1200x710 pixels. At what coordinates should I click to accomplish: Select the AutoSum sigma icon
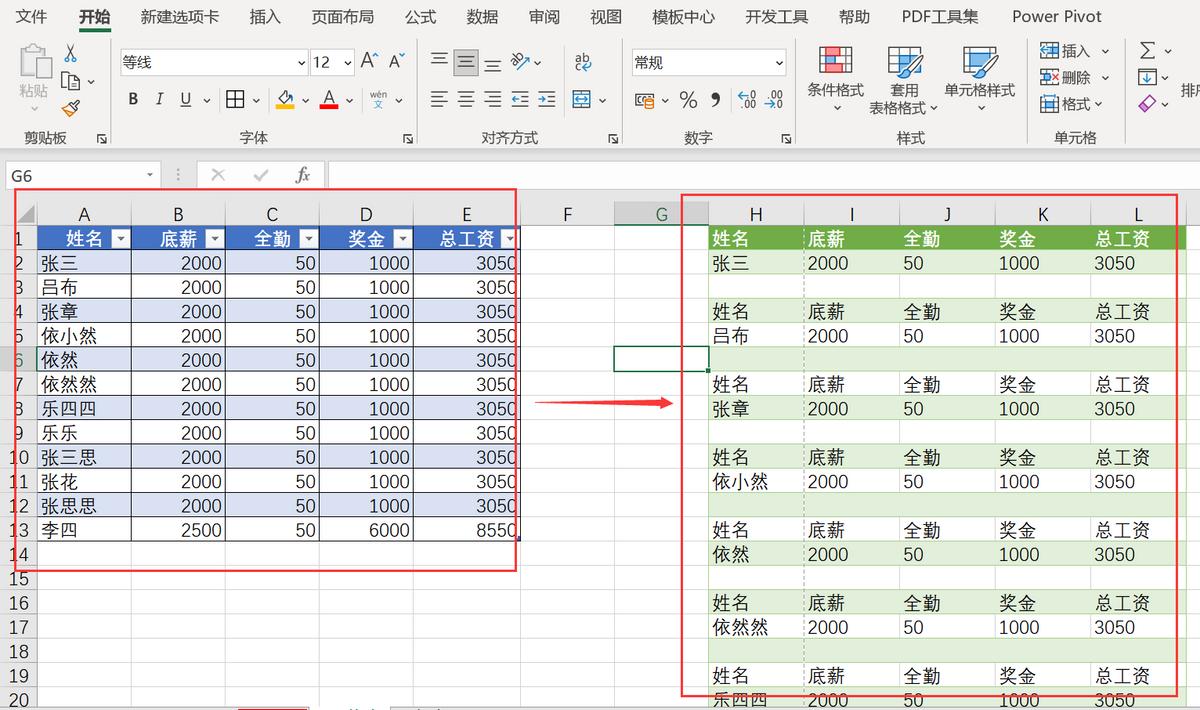1148,51
